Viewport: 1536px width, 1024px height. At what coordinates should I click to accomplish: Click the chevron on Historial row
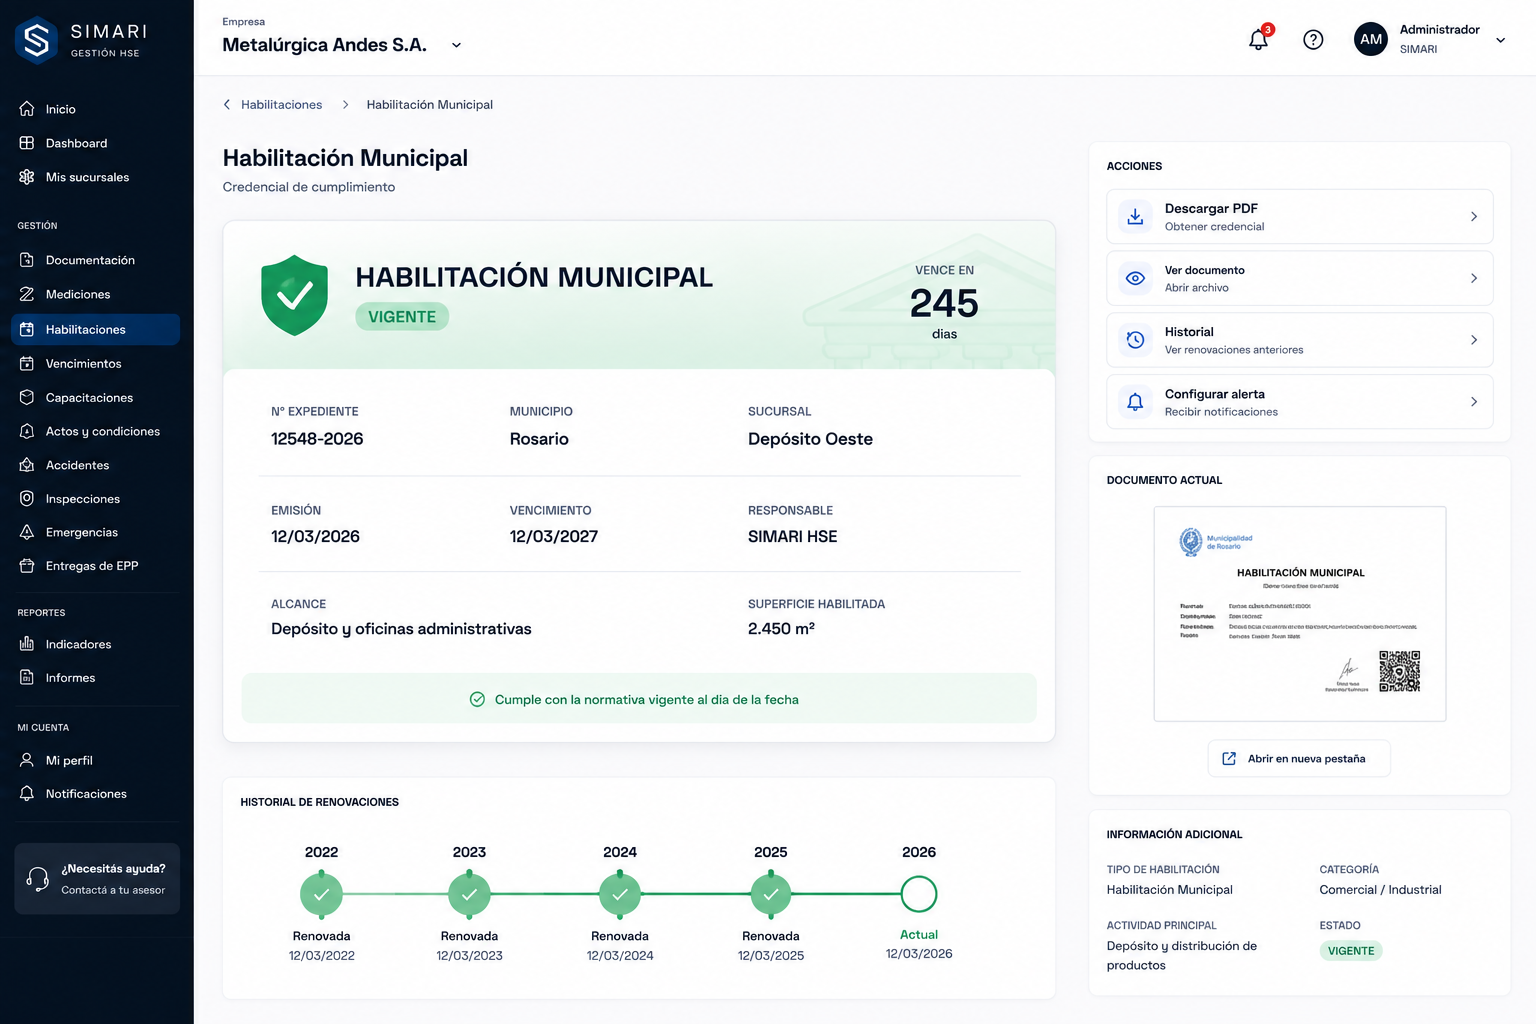click(1474, 340)
